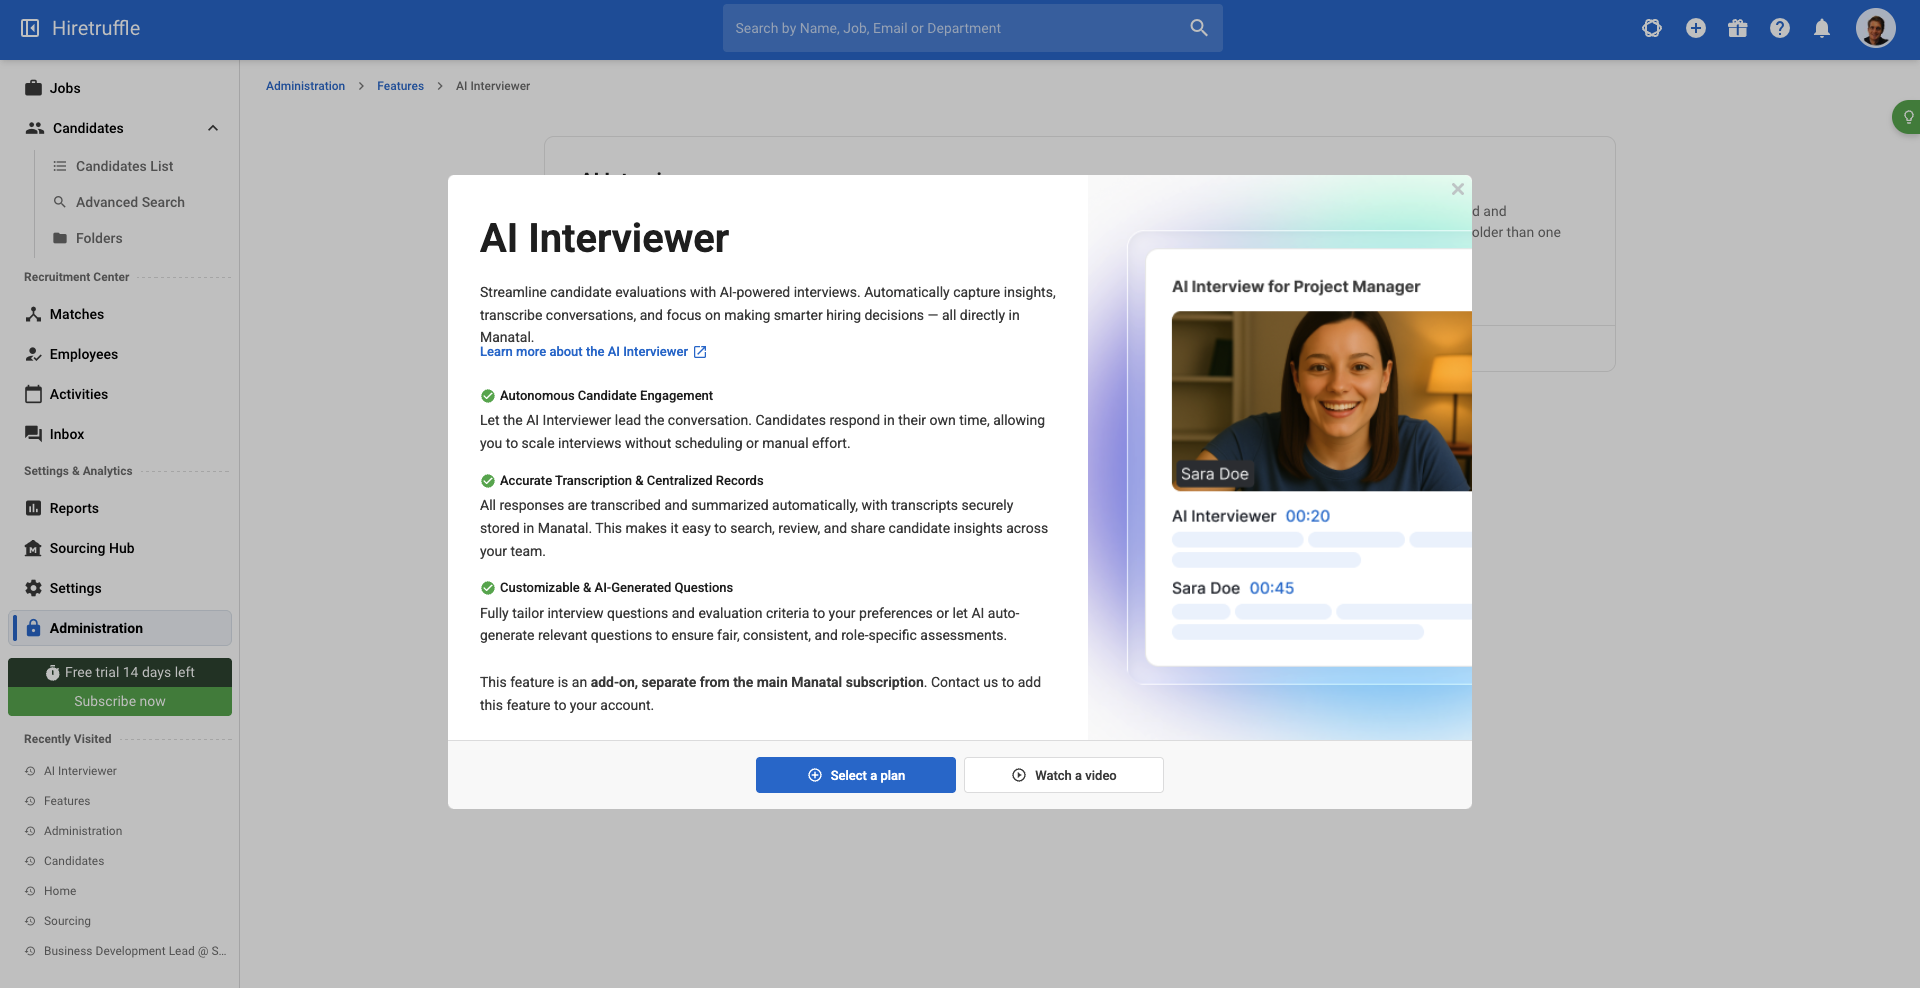Click the Hiretruffle brand name
The height and width of the screenshot is (988, 1920).
pyautogui.click(x=96, y=28)
